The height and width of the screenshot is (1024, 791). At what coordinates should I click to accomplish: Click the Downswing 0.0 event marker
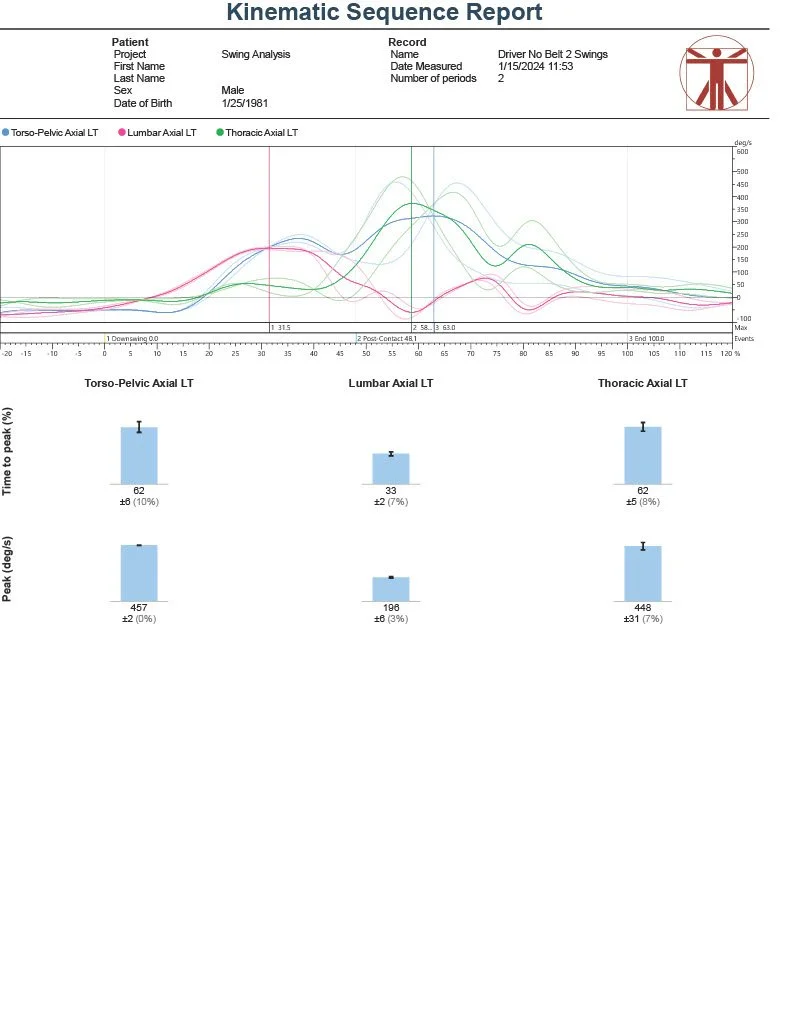tap(133, 339)
